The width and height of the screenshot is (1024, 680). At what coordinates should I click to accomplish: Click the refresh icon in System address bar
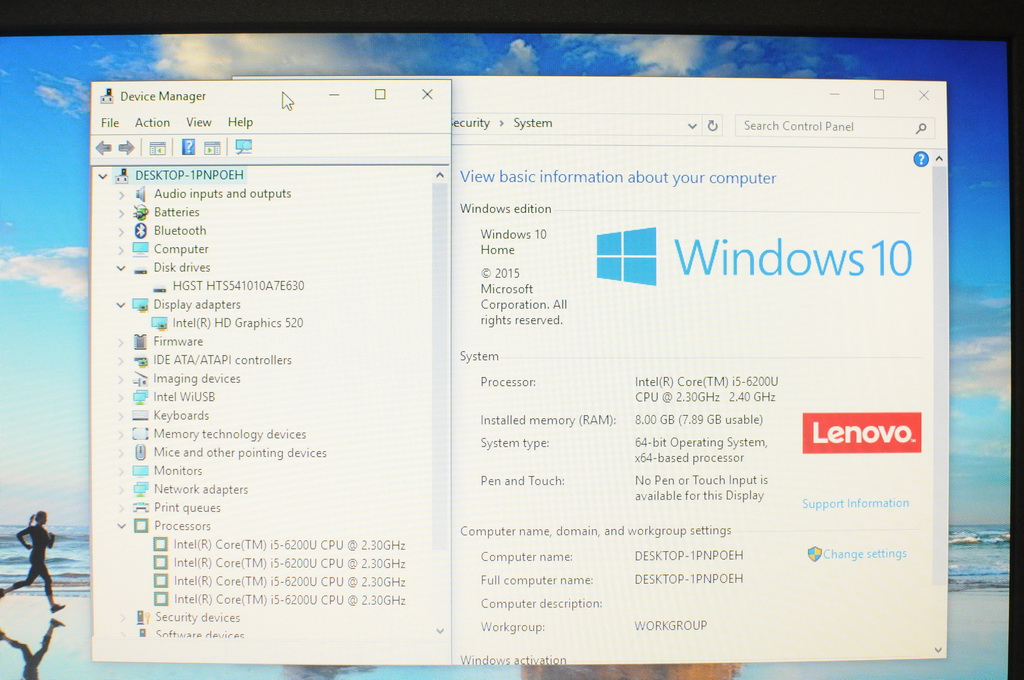[x=712, y=125]
